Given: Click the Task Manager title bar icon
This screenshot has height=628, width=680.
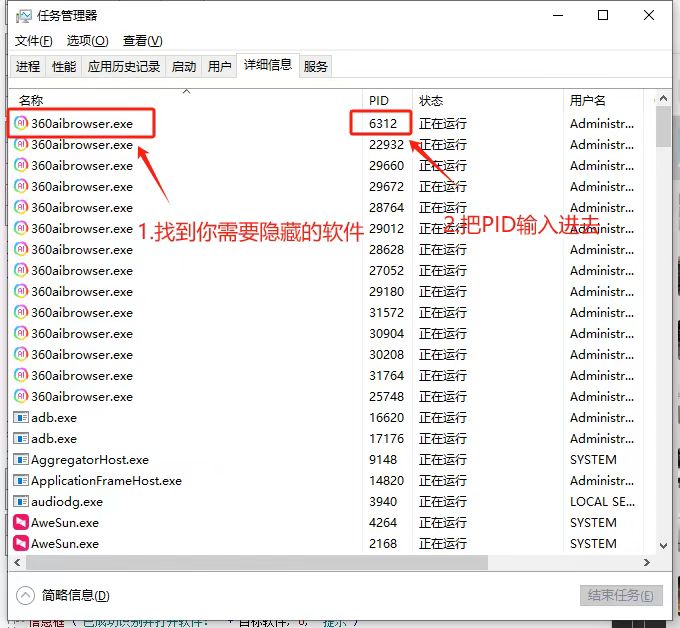Looking at the screenshot, I should click(24, 16).
